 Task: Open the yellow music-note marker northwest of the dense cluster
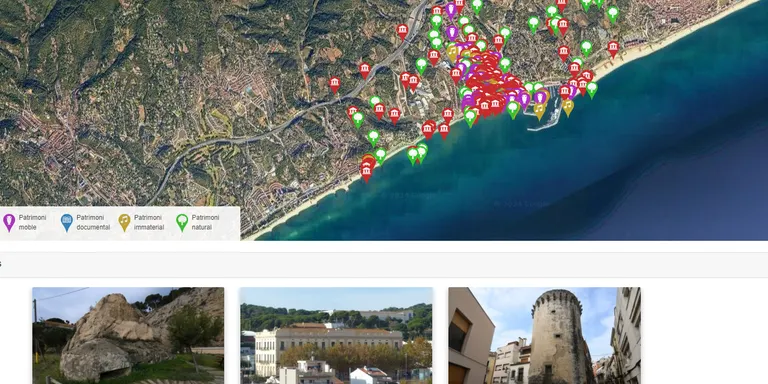click(452, 53)
